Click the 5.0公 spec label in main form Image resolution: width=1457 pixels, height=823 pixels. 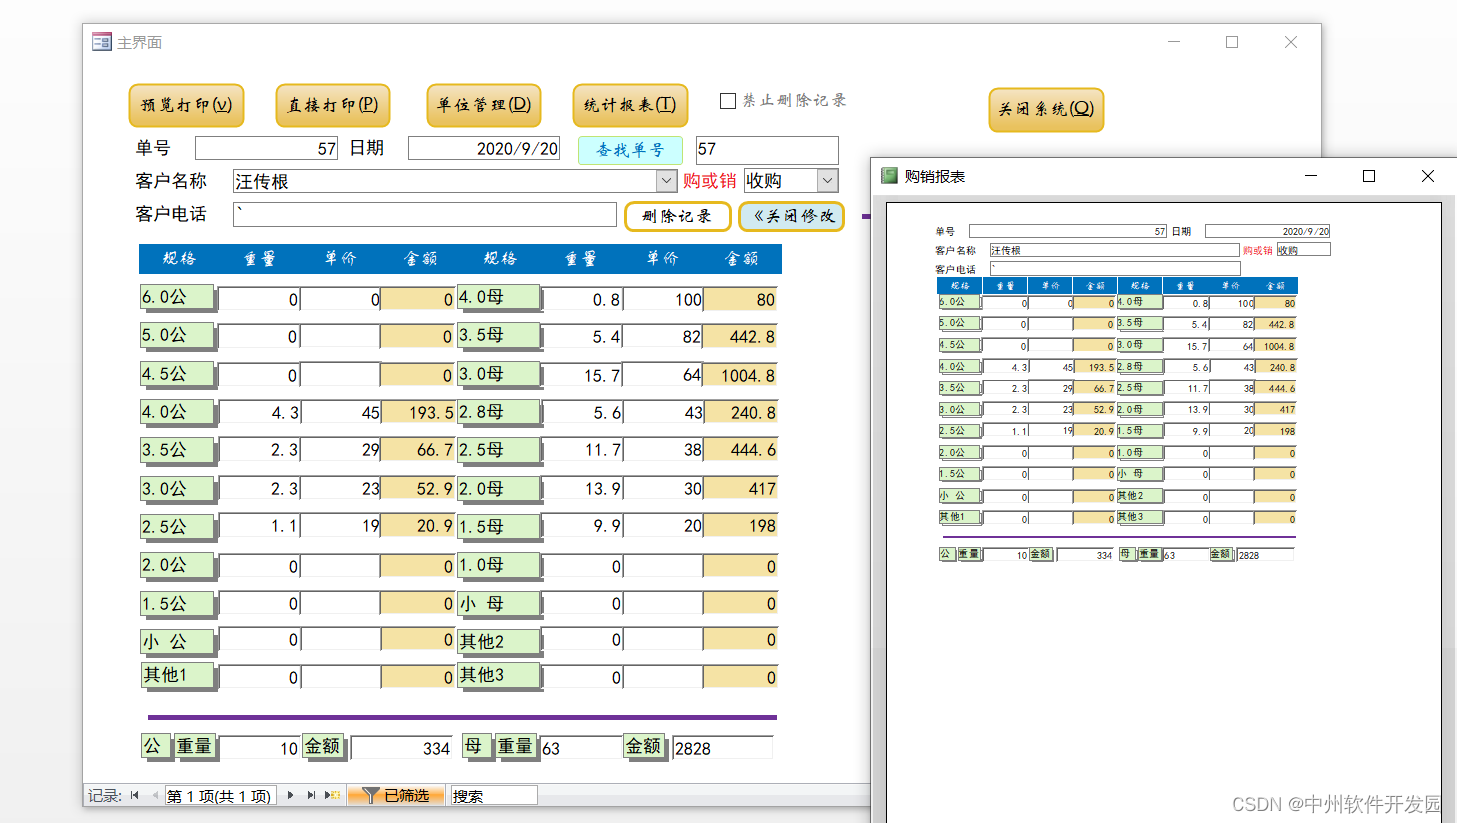[x=177, y=336]
